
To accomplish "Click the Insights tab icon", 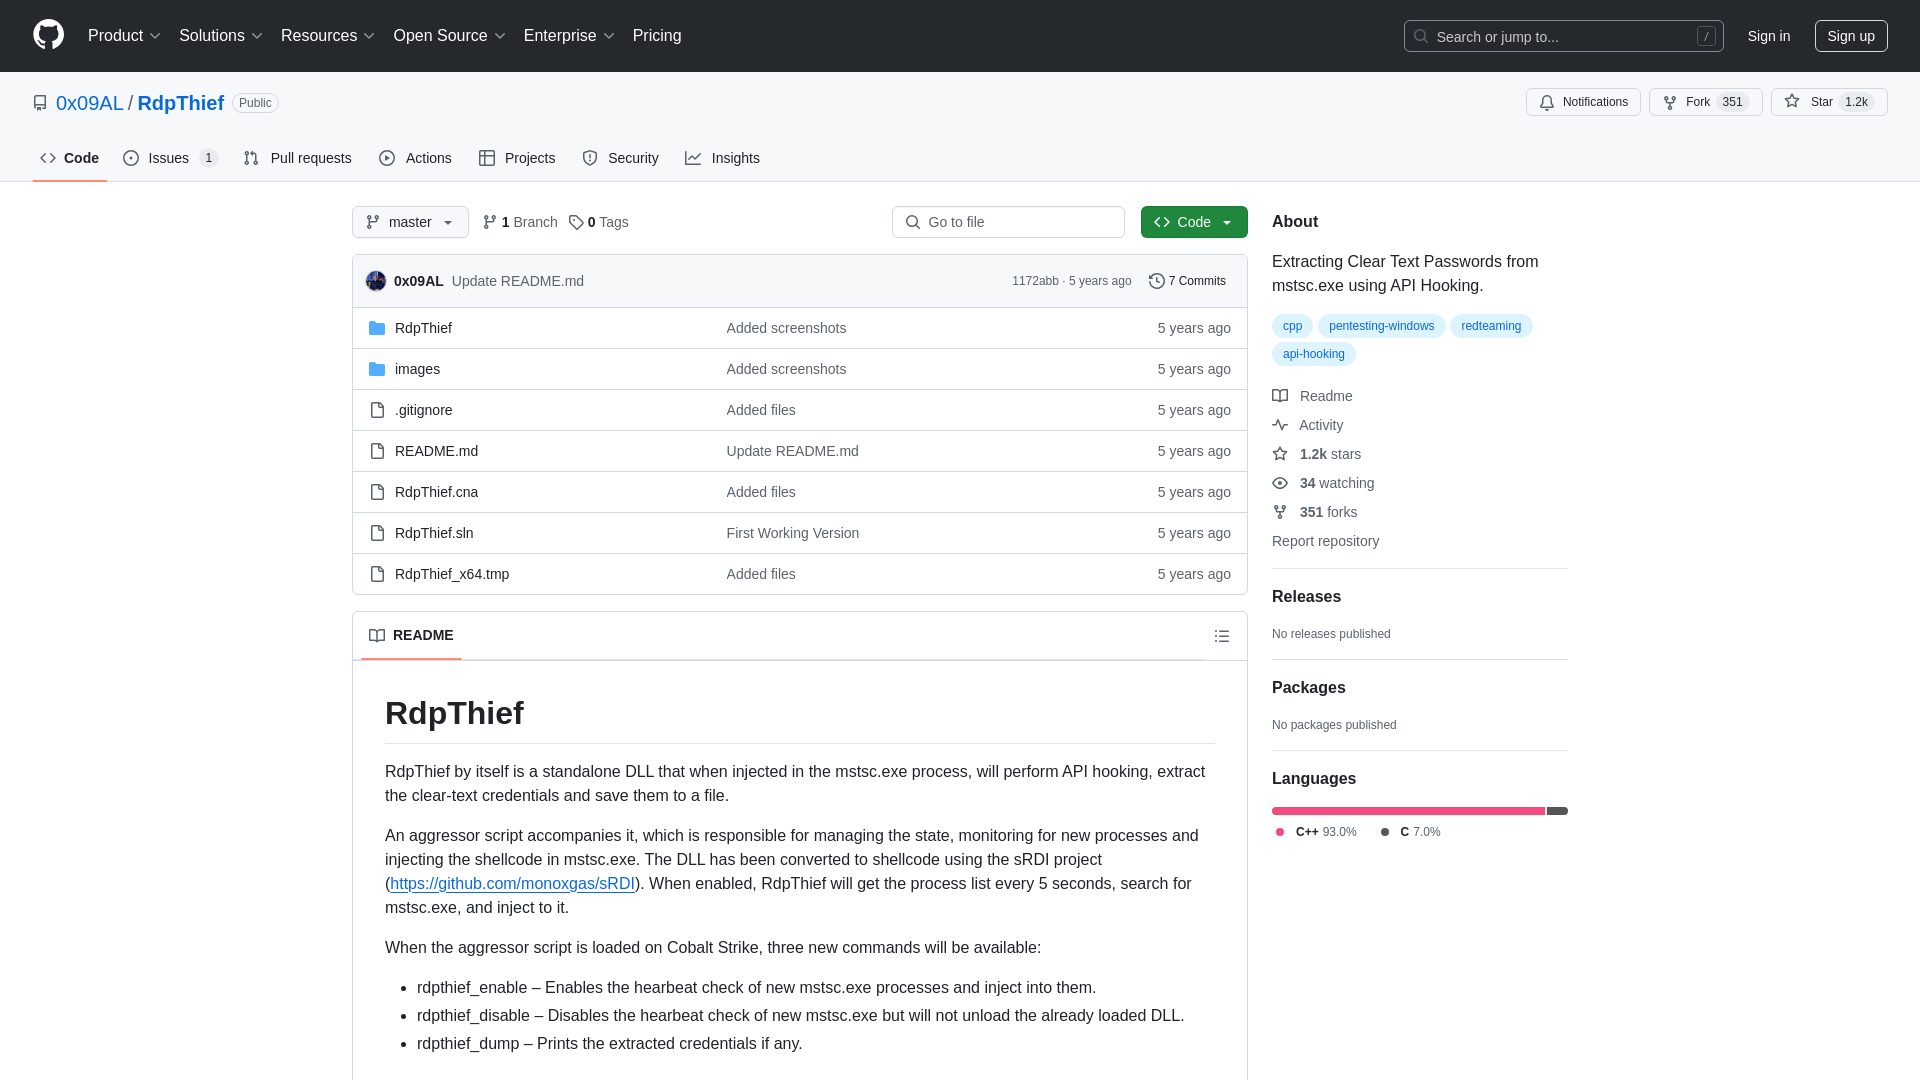I will 695,158.
